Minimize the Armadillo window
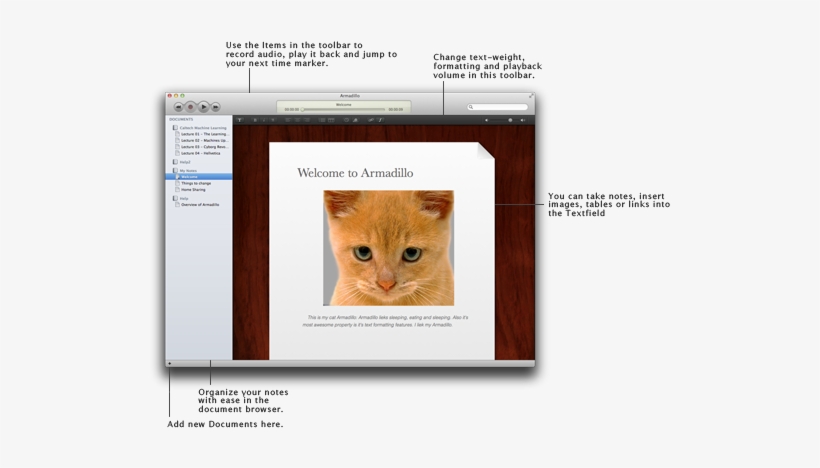Viewport: 820px width, 468px height. tap(176, 96)
